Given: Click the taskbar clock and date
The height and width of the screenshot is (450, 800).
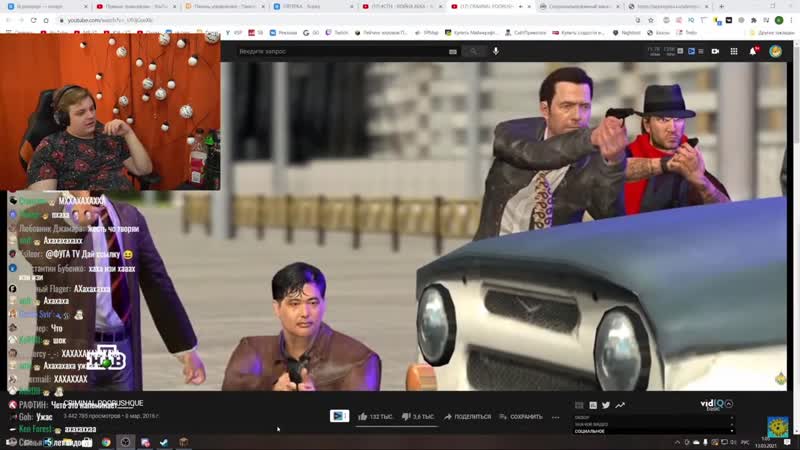Looking at the screenshot, I should tap(766, 442).
